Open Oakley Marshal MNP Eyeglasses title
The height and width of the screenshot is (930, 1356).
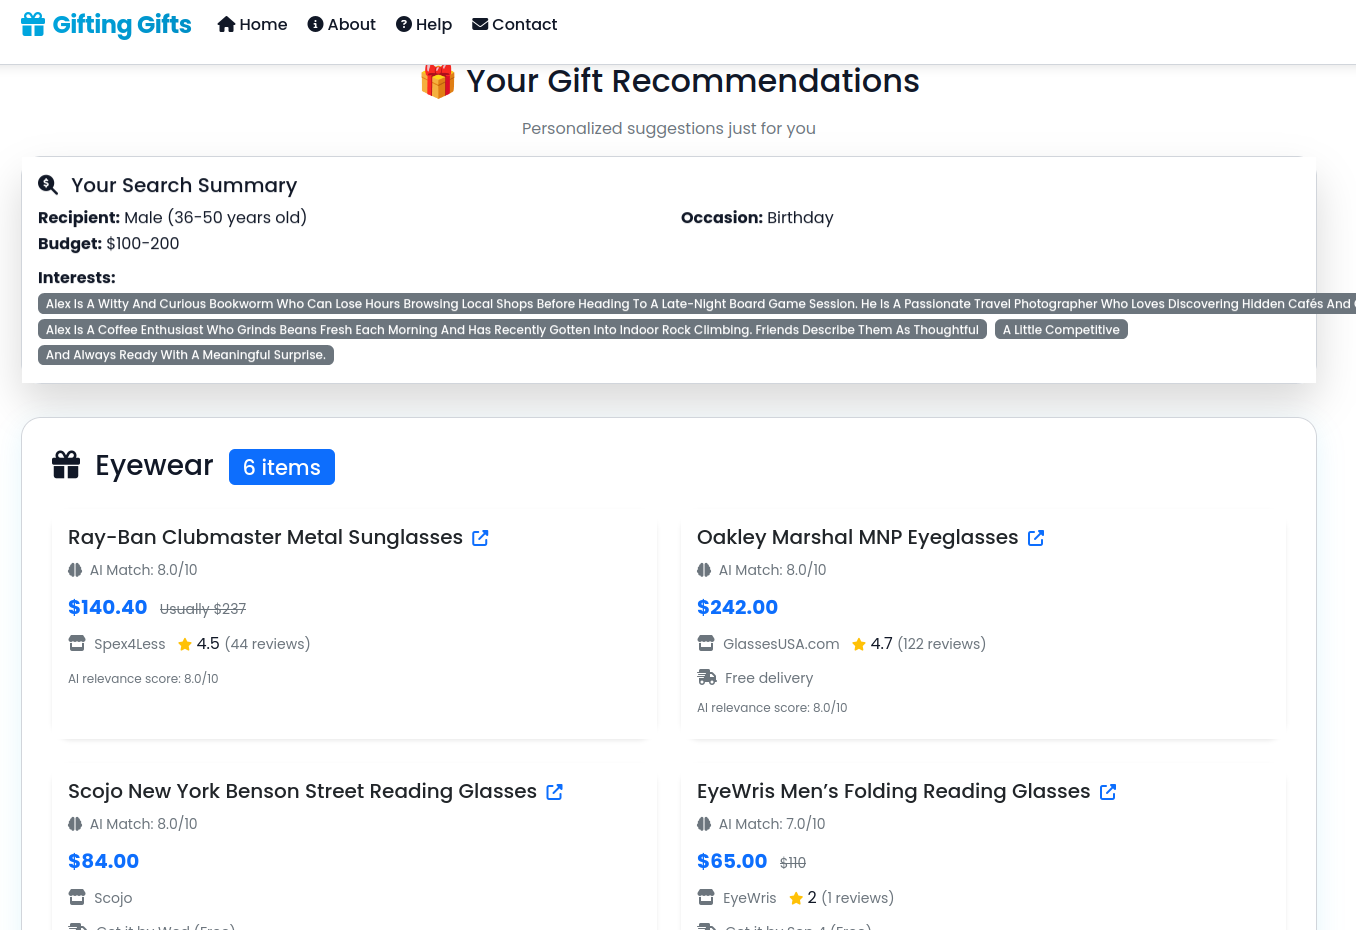pos(857,537)
